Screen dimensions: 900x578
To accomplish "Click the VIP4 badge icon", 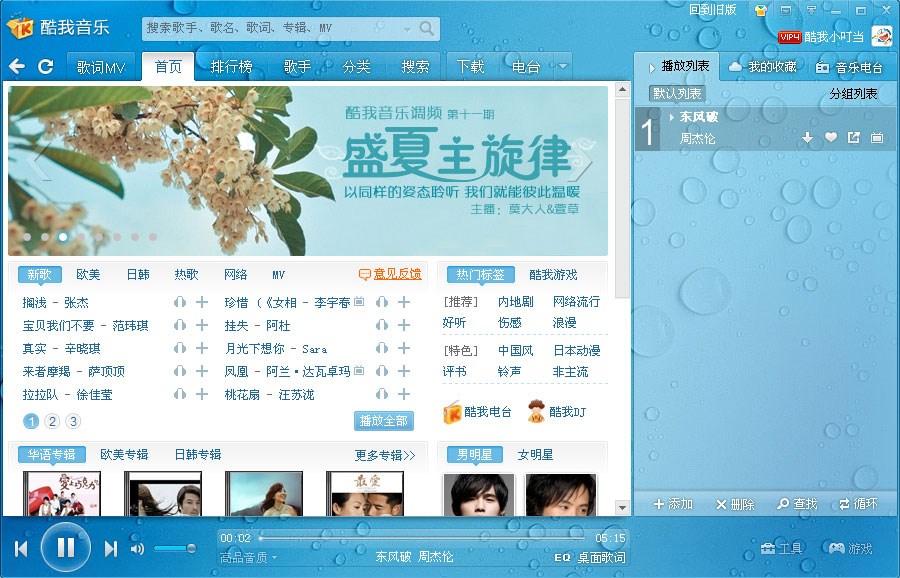I will [x=789, y=37].
